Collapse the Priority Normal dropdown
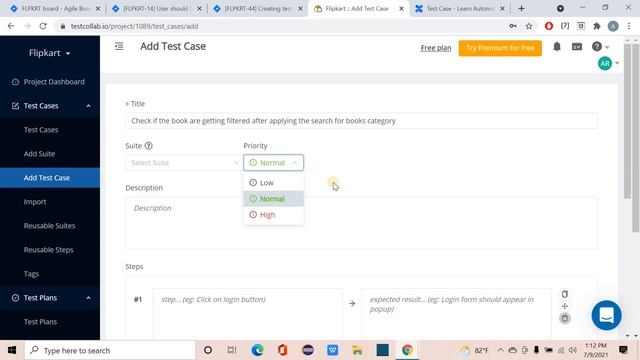 [273, 163]
